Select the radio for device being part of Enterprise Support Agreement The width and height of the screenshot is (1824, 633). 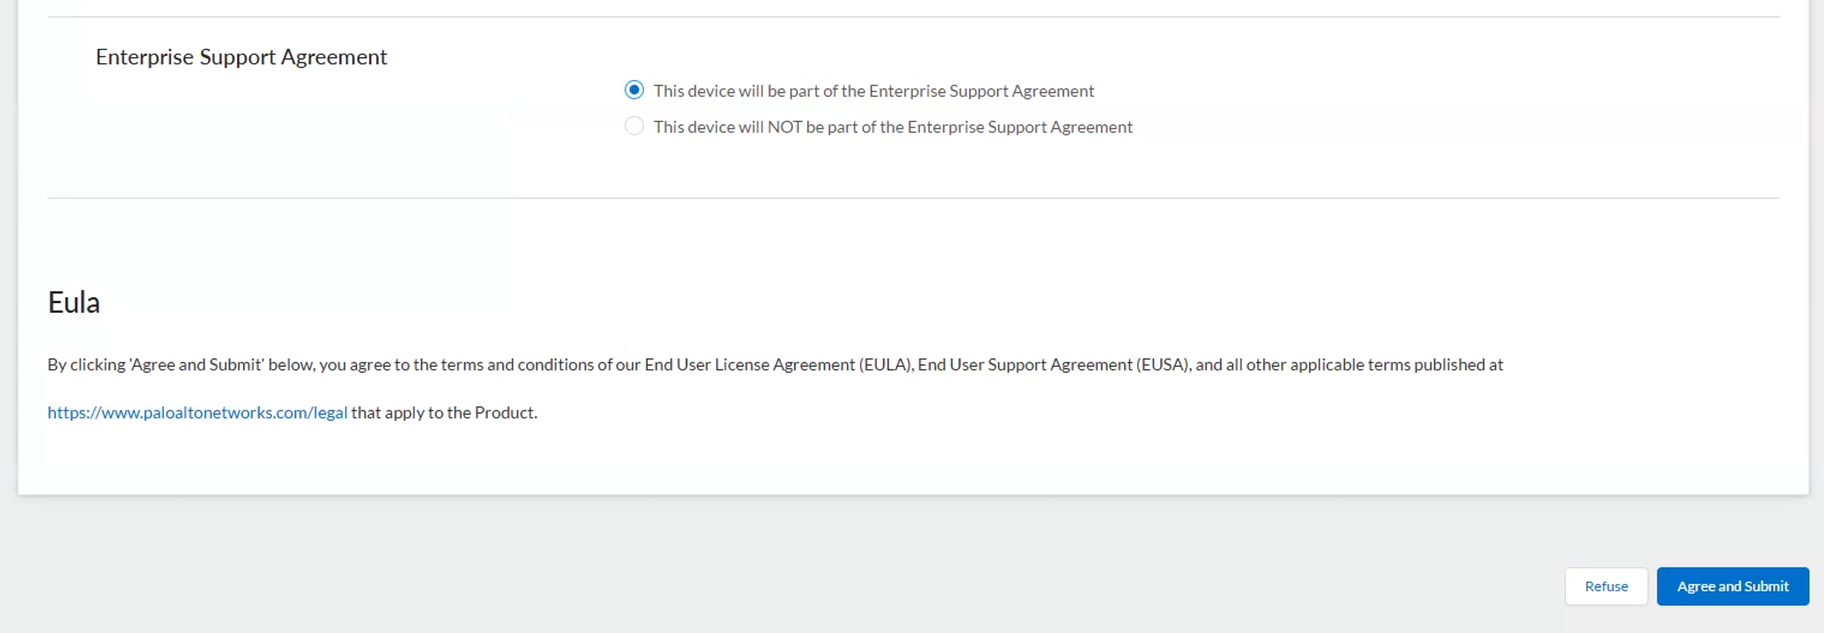[634, 90]
